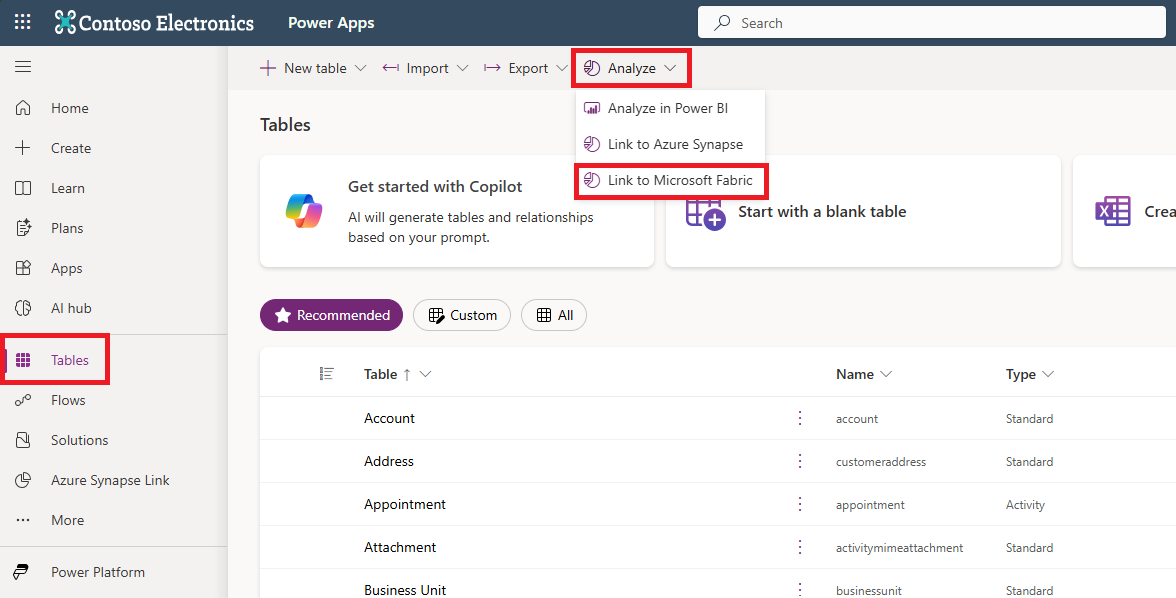
Task: Click Get started with Copilot card
Action: coord(457,211)
